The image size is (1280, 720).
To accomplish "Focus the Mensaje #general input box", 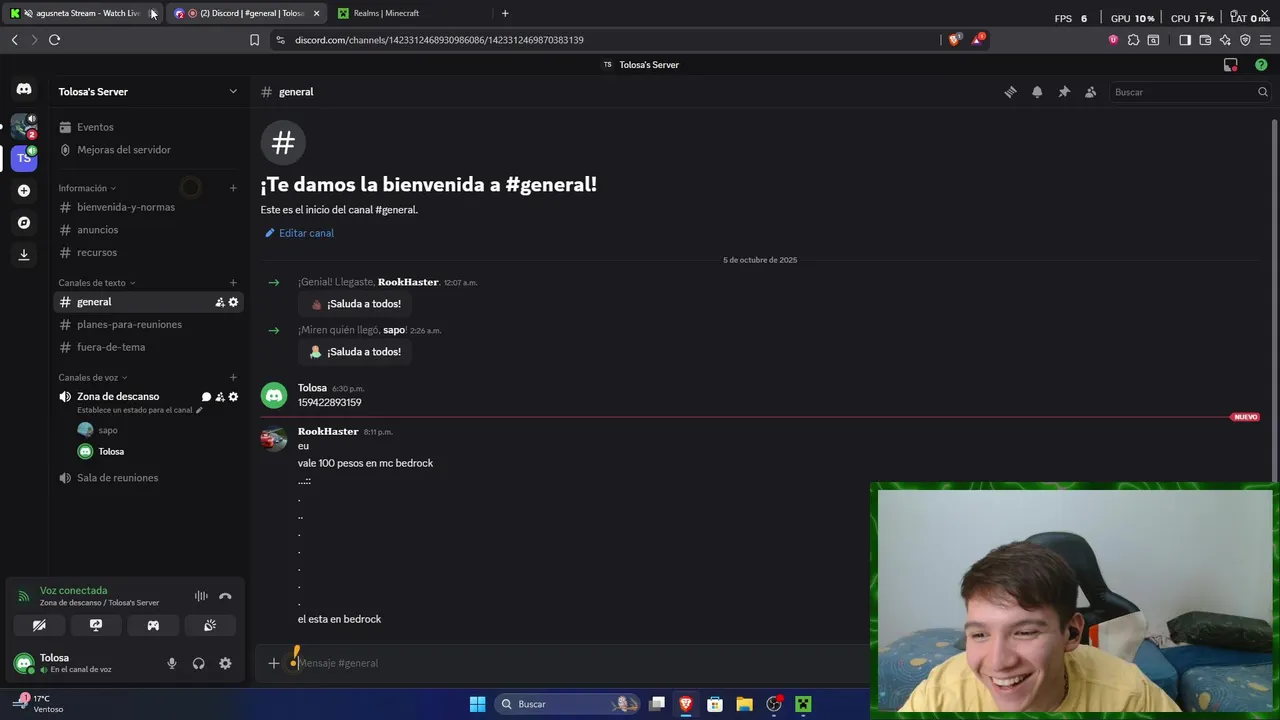I will 580,663.
